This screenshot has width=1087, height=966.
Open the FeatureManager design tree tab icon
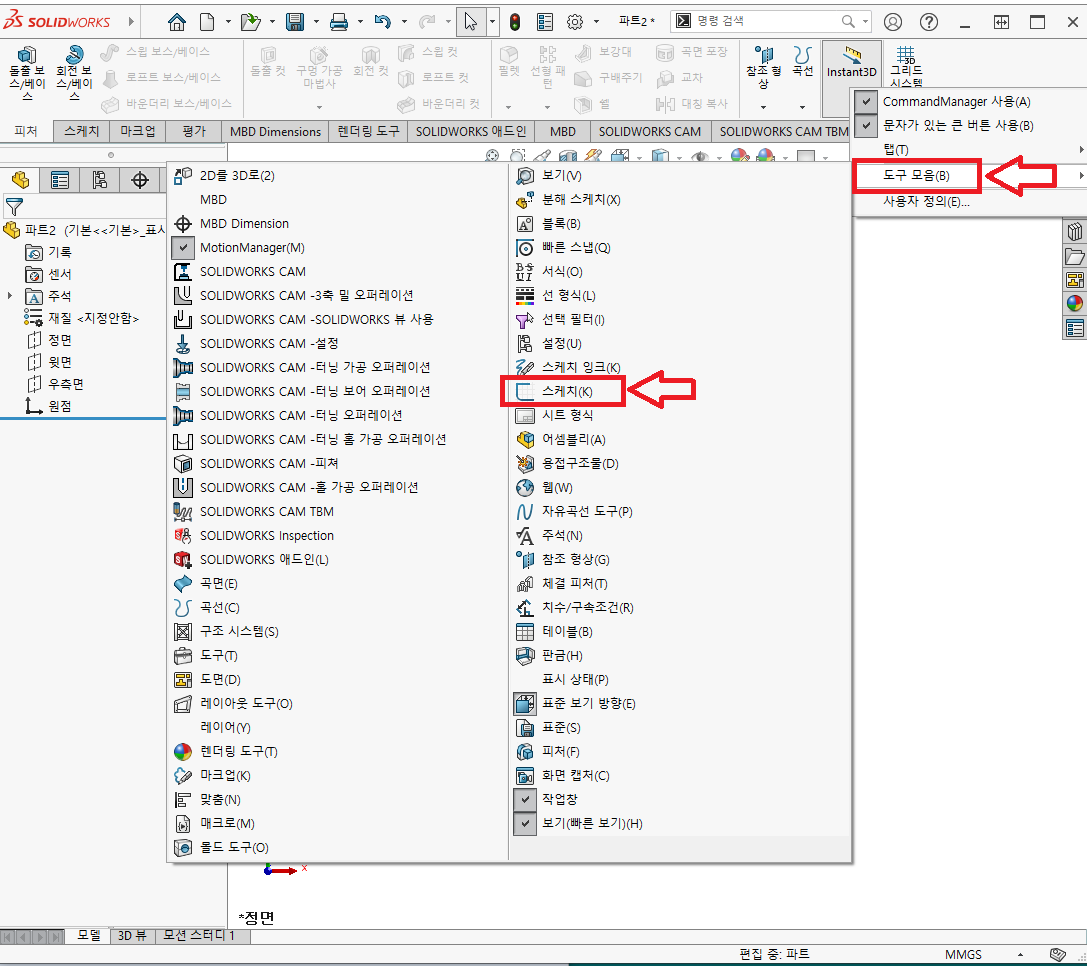[x=21, y=181]
